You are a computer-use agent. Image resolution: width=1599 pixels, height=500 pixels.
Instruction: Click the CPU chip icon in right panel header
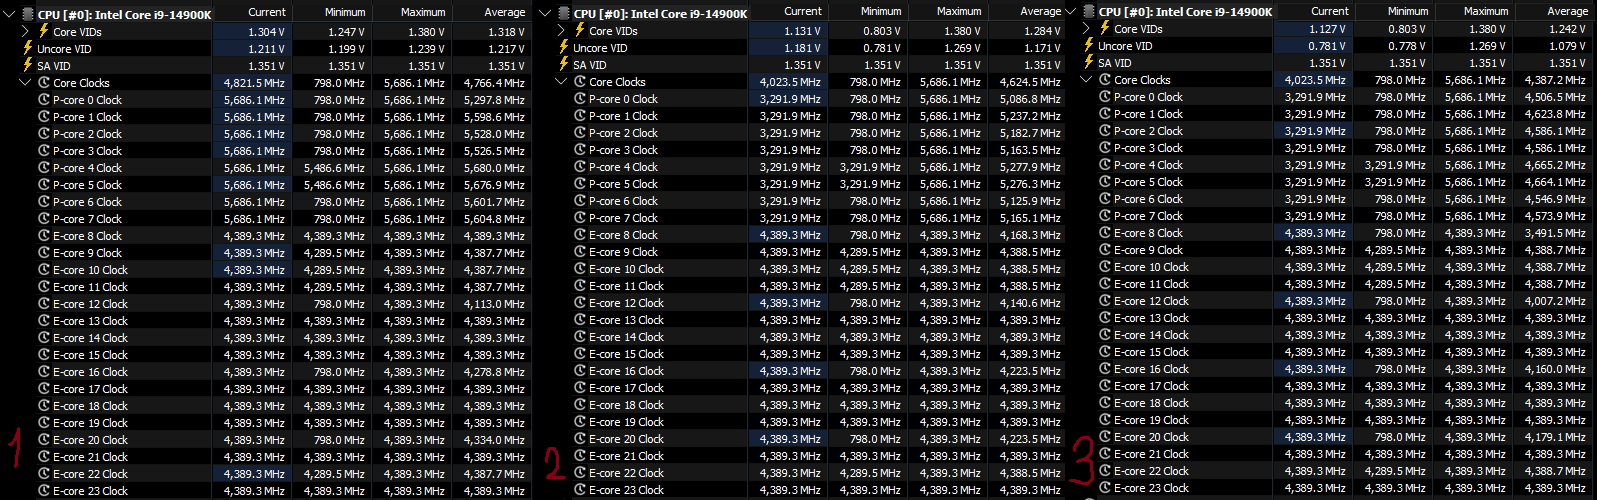[1088, 11]
